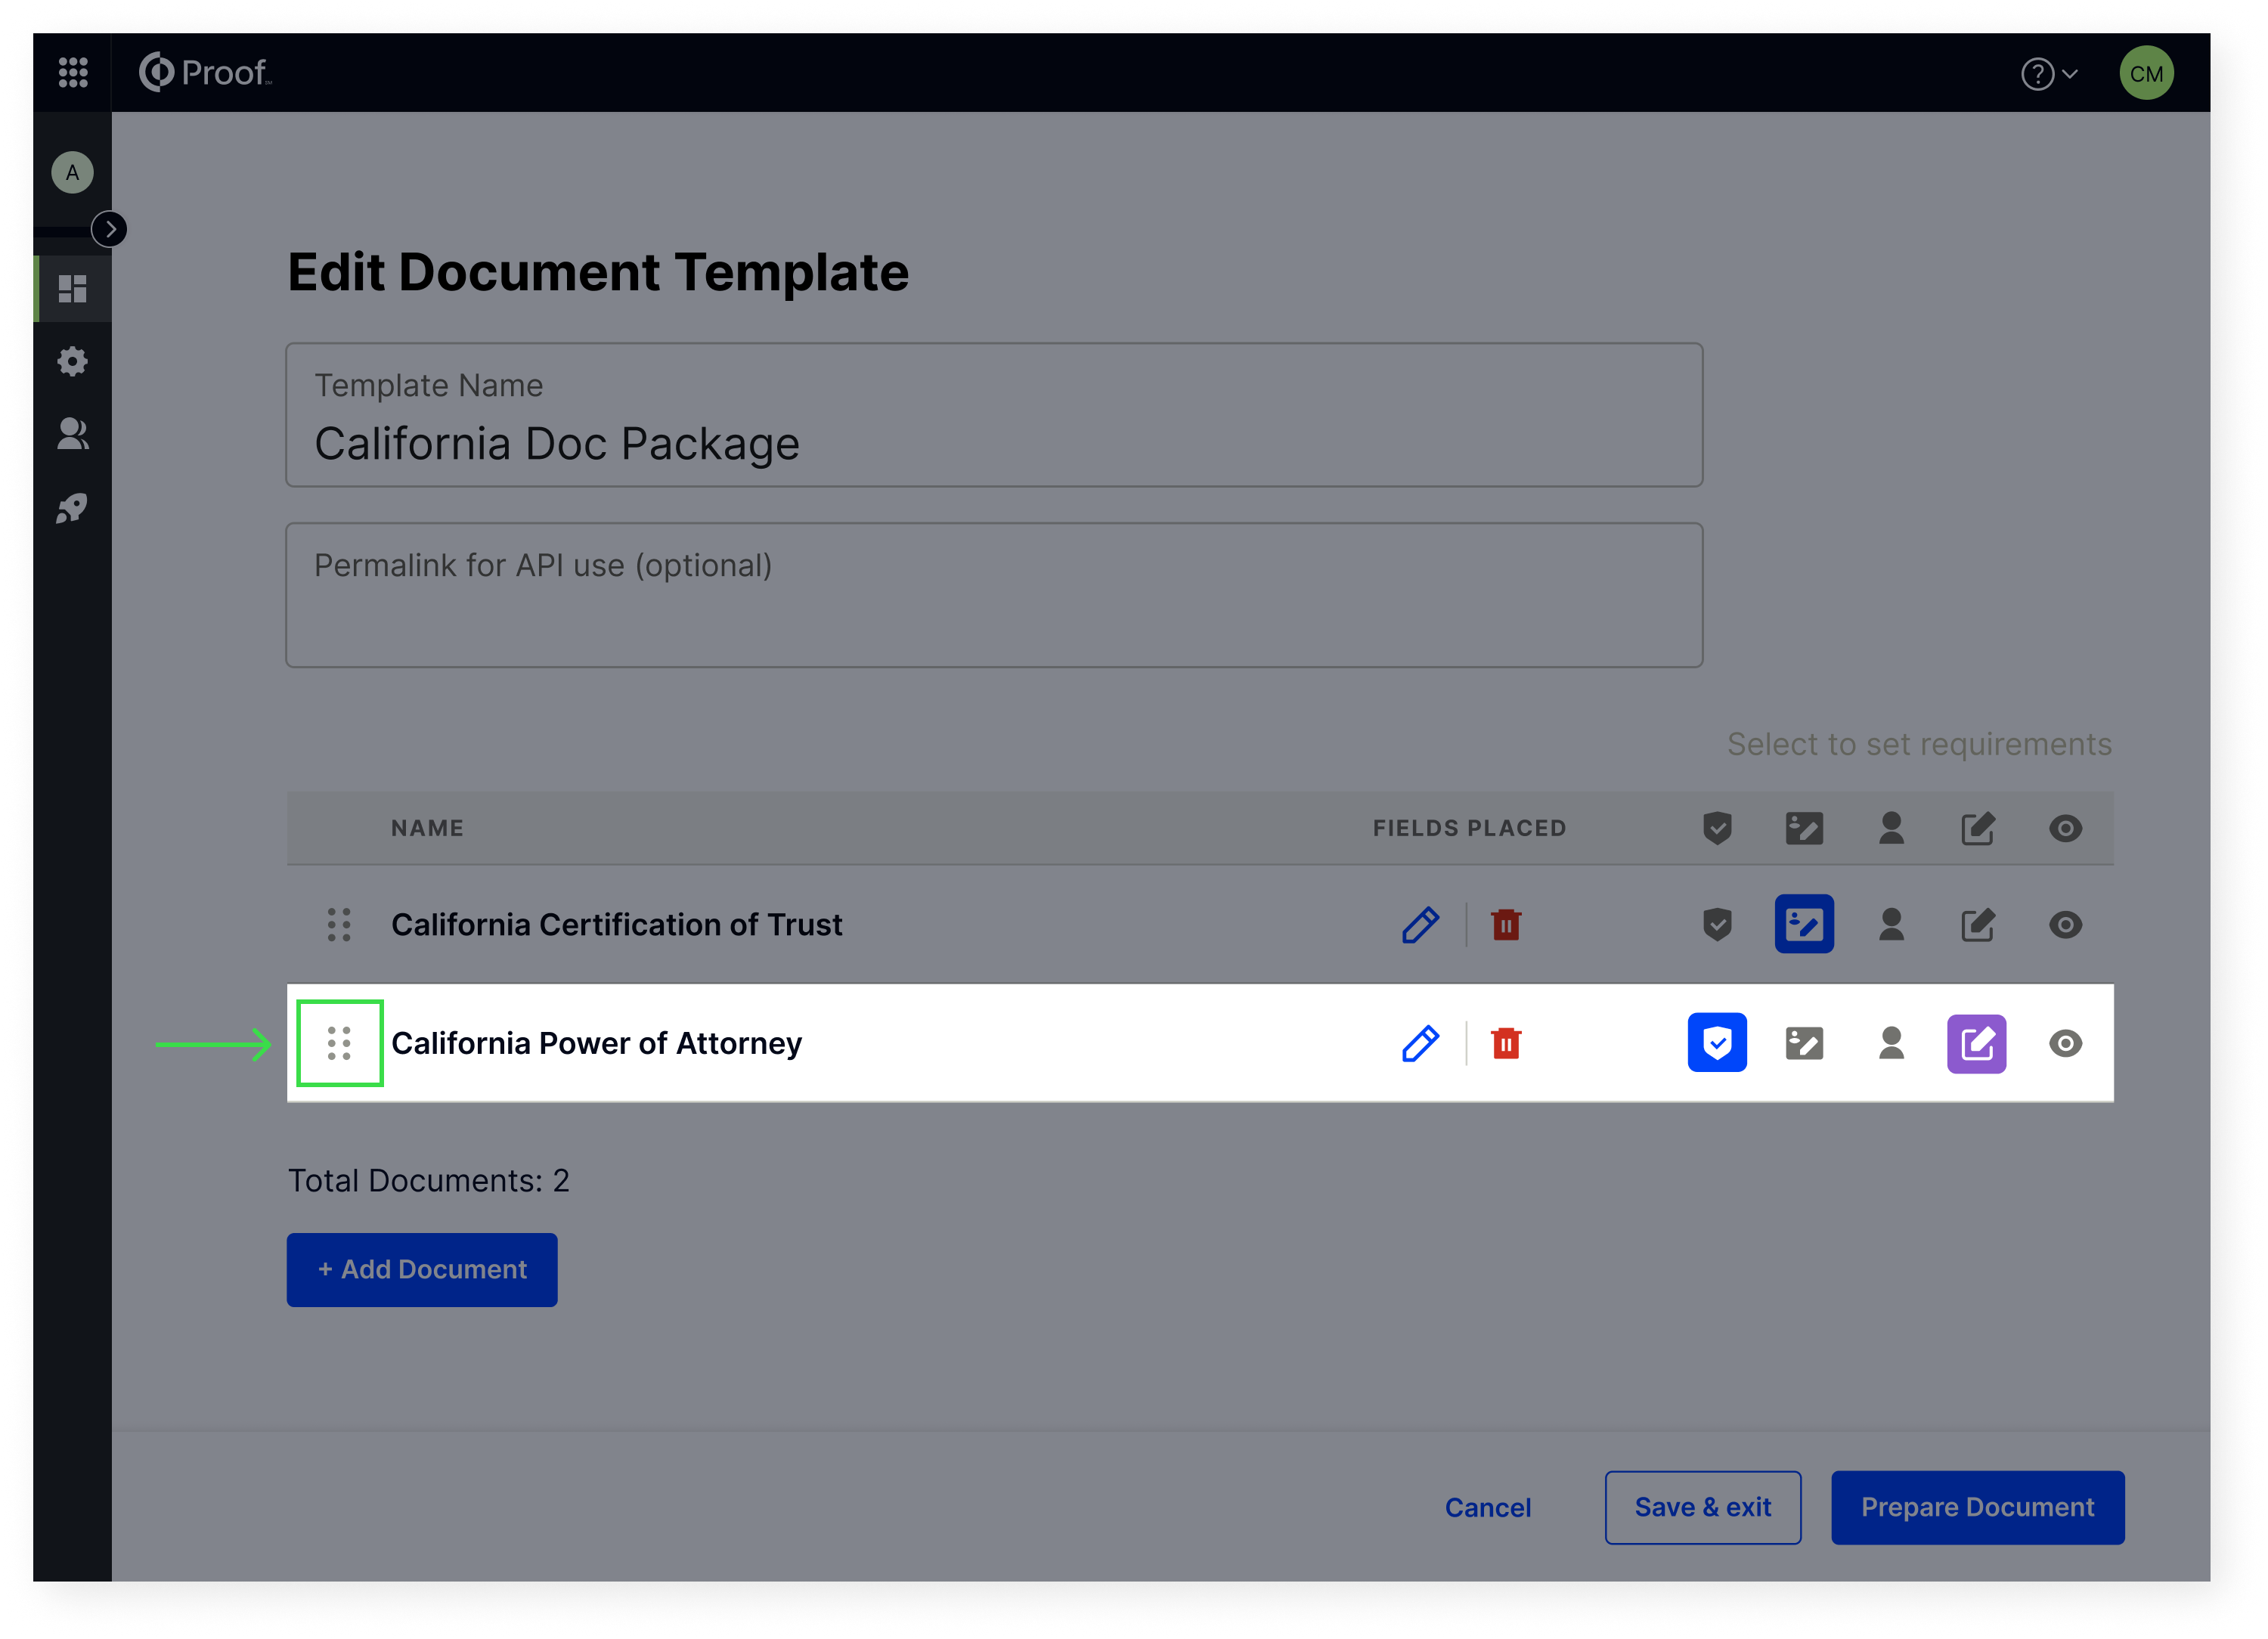The width and height of the screenshot is (2268, 1639).
Task: Open CM user avatar menu
Action: tap(2145, 74)
